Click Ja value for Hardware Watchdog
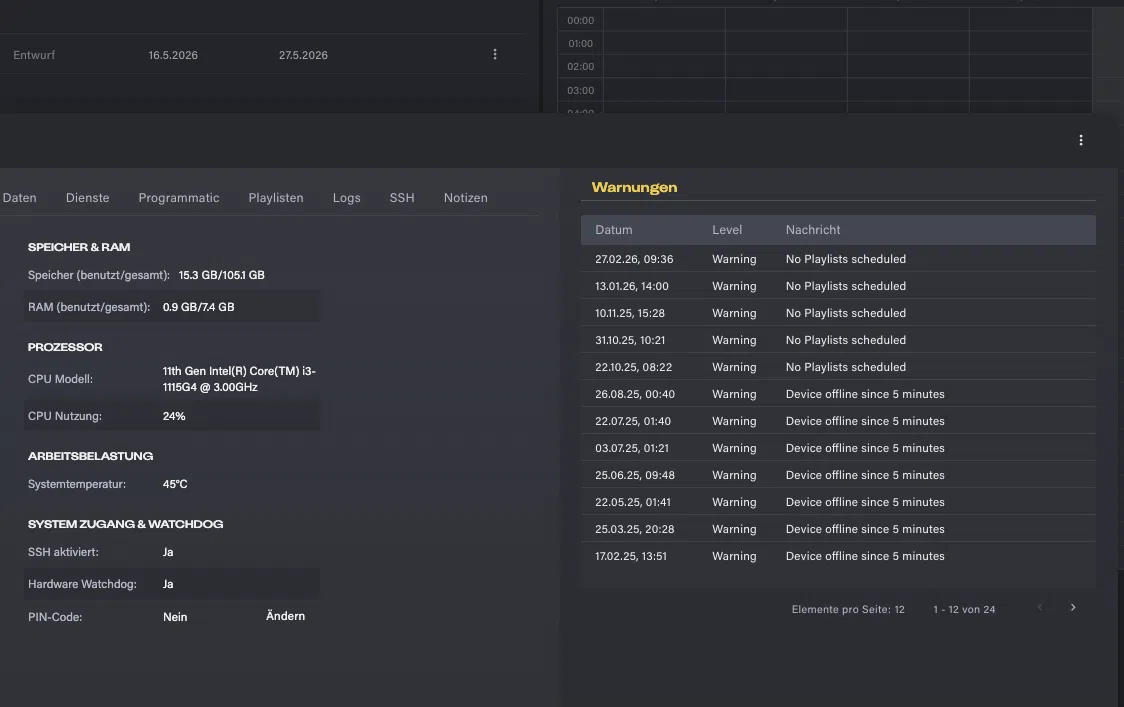 [x=168, y=584]
